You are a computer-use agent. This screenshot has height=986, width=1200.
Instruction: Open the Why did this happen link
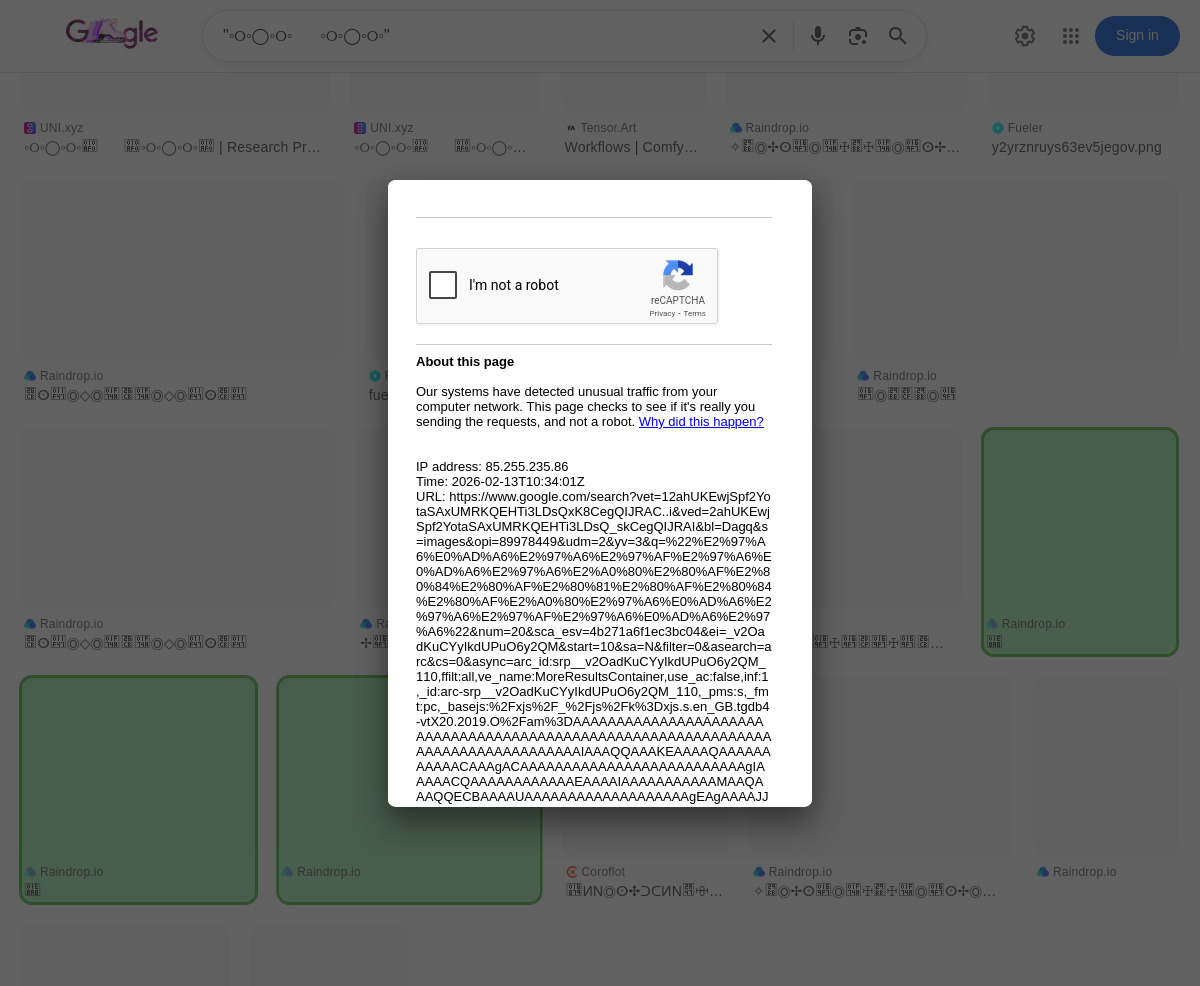(701, 422)
